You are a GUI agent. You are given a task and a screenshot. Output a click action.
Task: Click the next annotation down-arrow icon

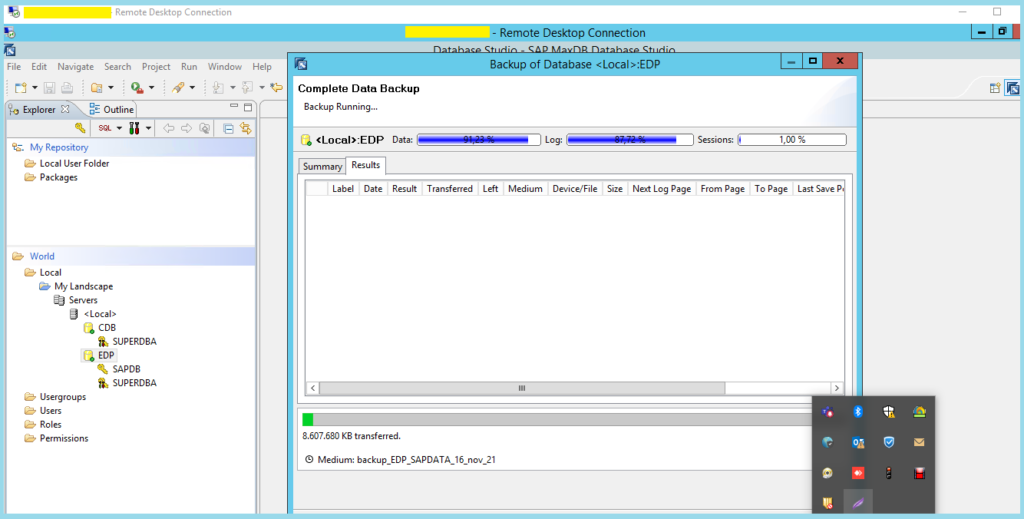coord(219,87)
